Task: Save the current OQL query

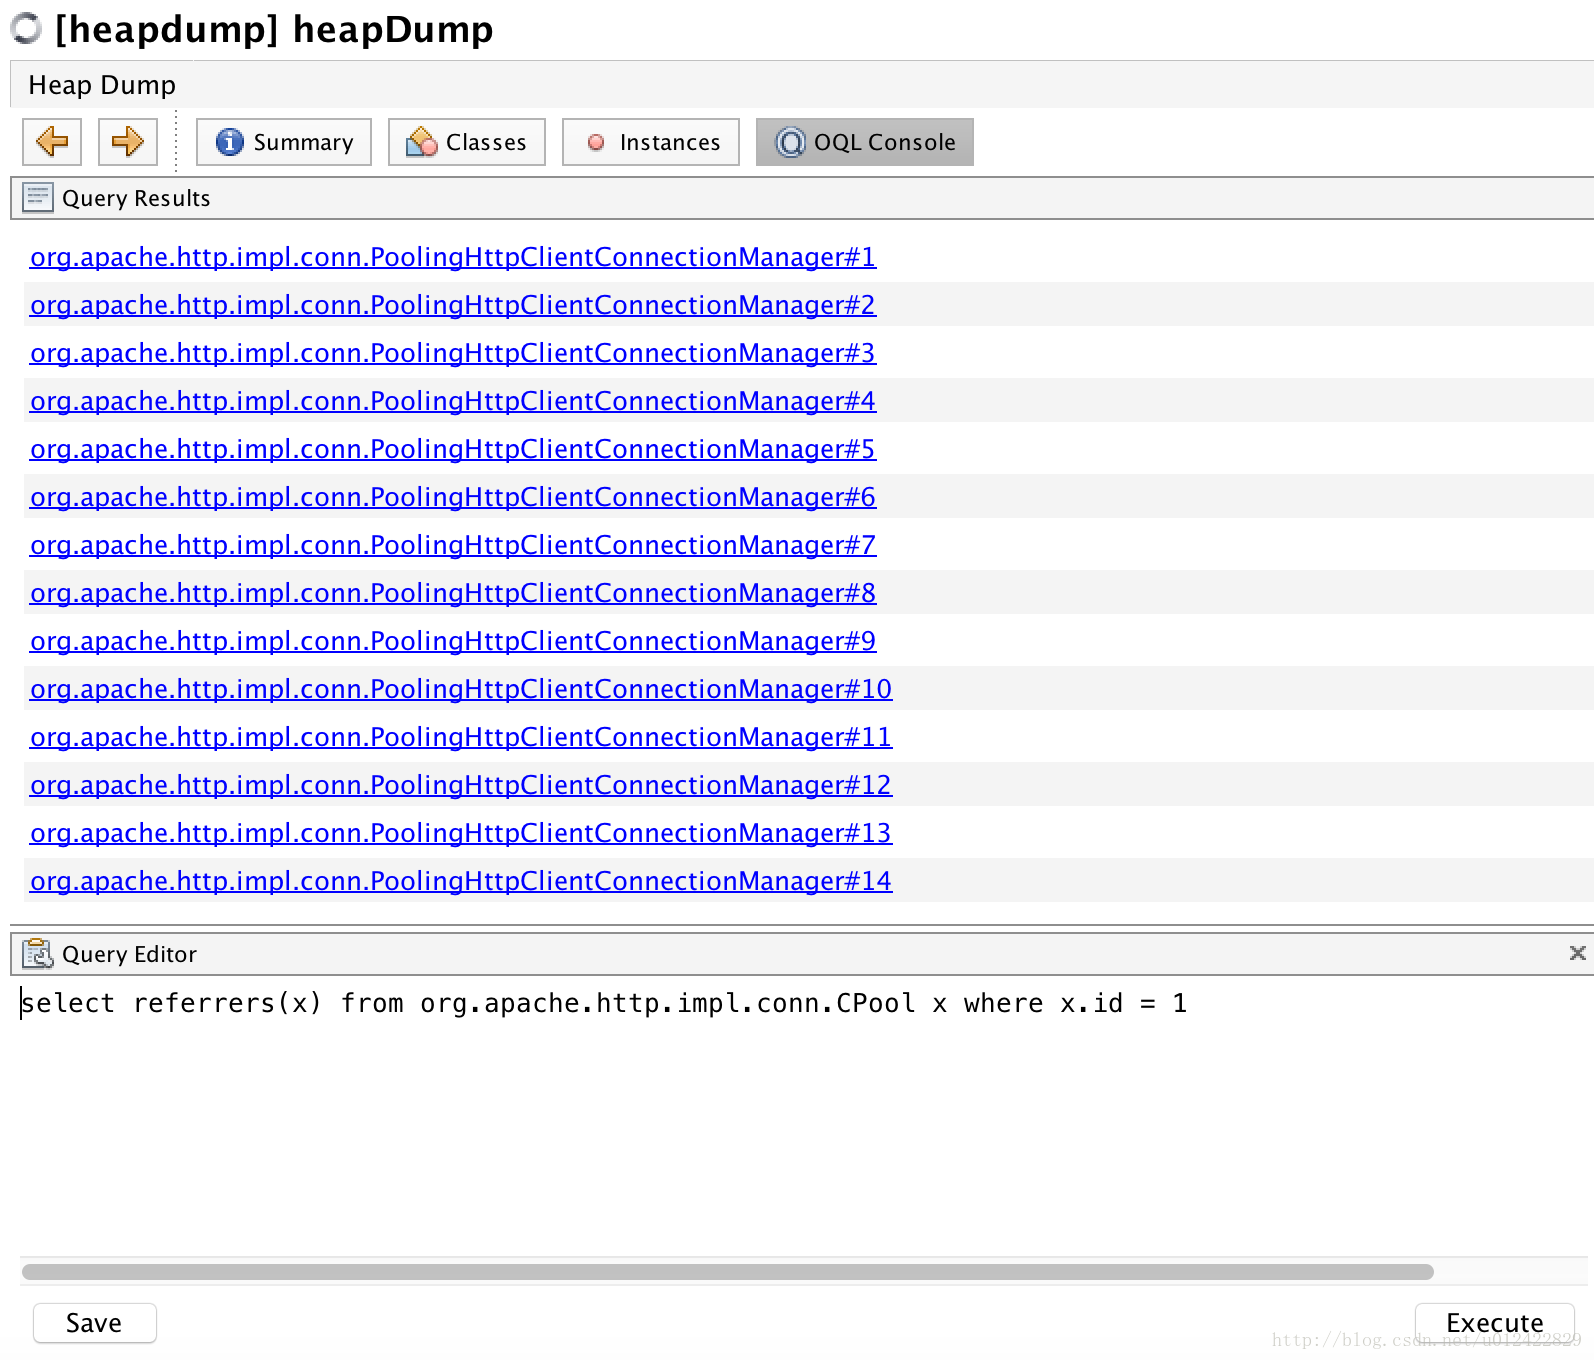Action: pos(95,1323)
